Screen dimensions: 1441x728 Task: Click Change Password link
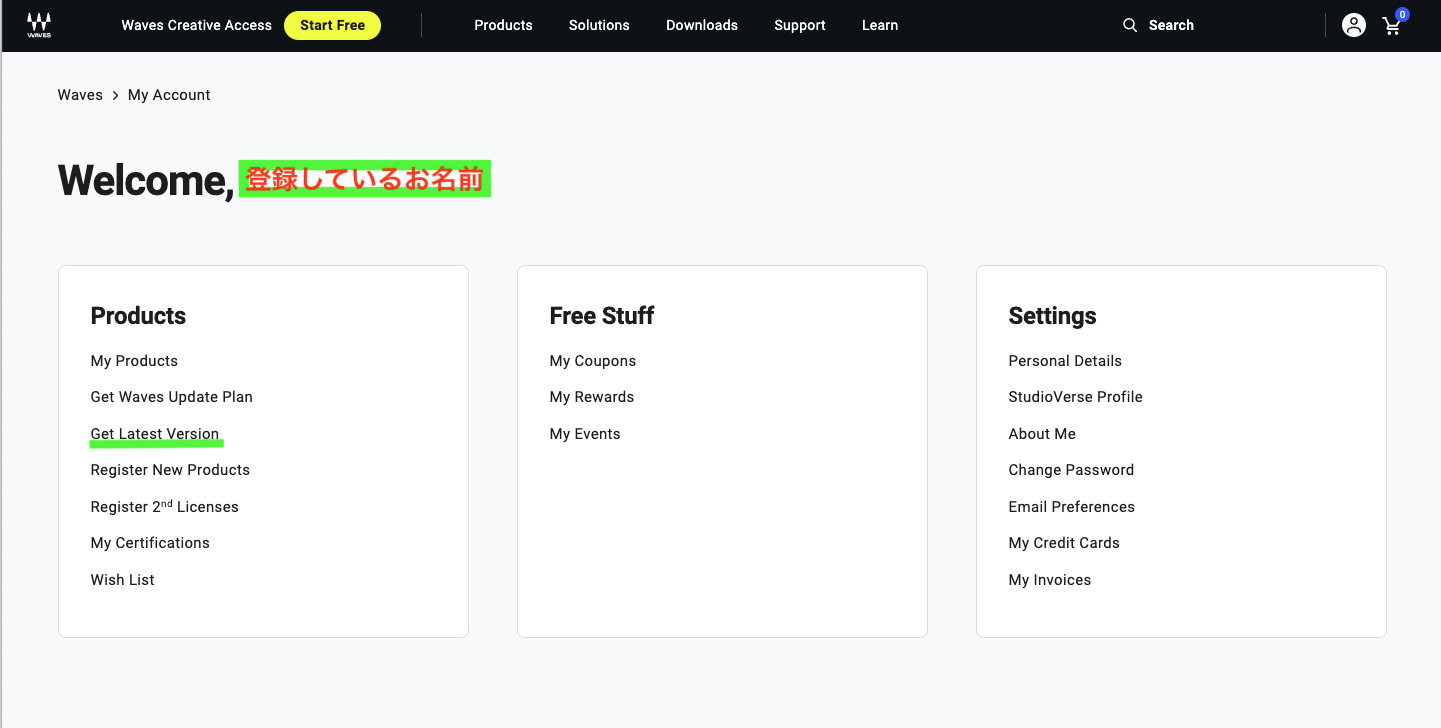tap(1071, 470)
